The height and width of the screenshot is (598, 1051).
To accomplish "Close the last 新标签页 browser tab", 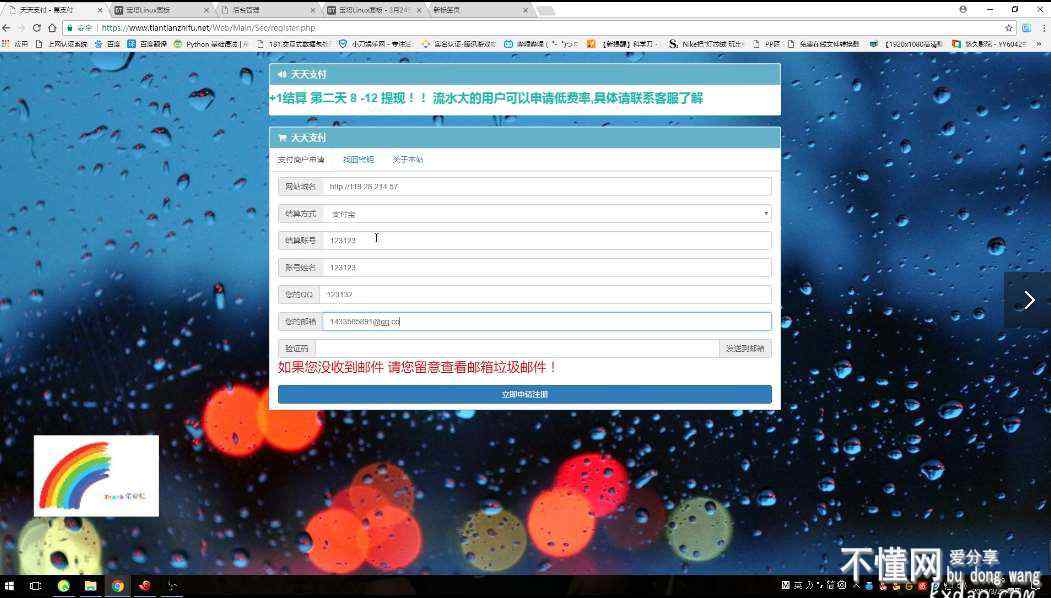I will pyautogui.click(x=526, y=10).
